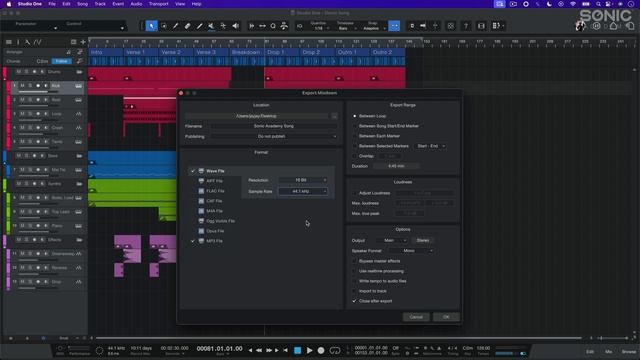640x360 pixels.
Task: Open the Snap Adaptive dropdown
Action: [373, 28]
